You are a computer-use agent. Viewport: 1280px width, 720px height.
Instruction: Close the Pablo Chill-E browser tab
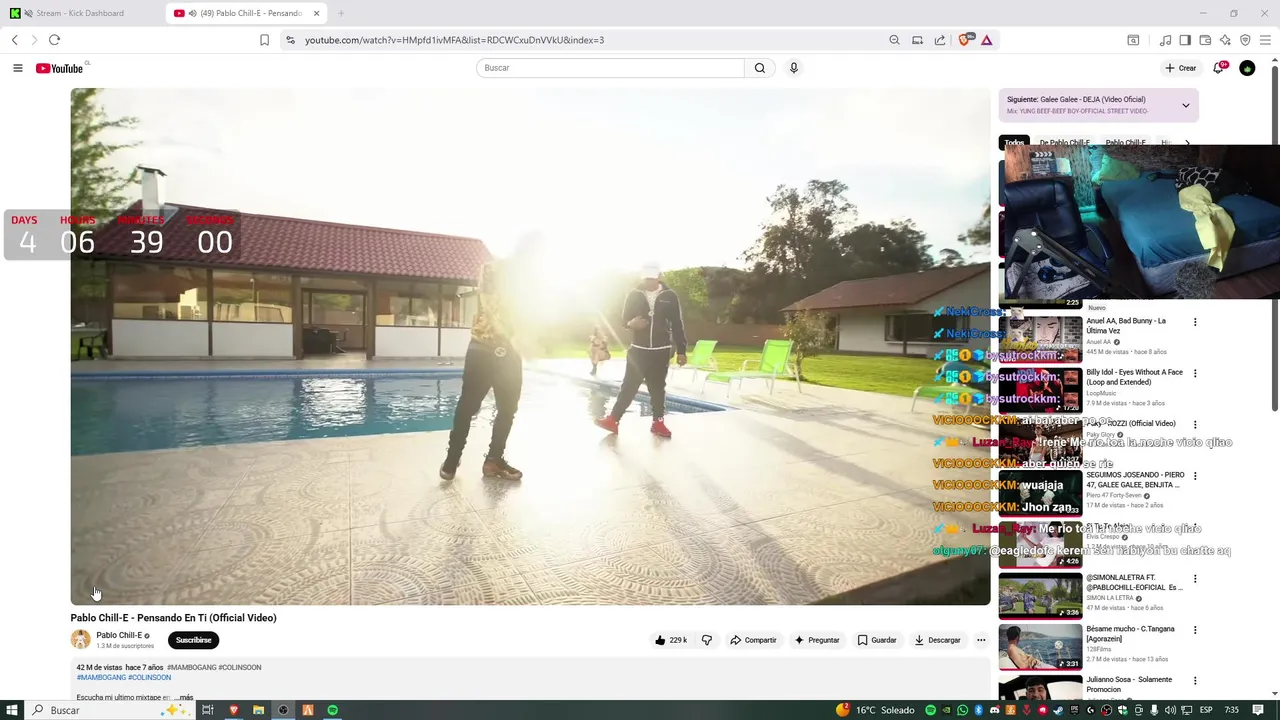(317, 13)
